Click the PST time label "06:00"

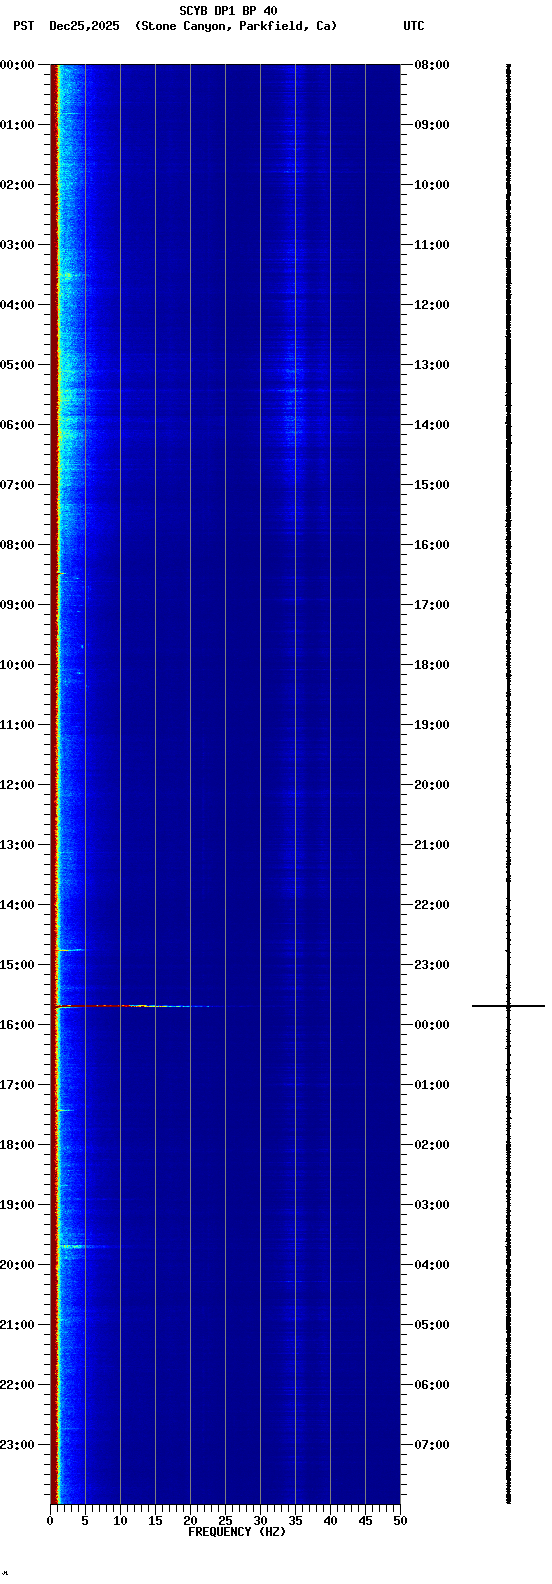click(17, 425)
